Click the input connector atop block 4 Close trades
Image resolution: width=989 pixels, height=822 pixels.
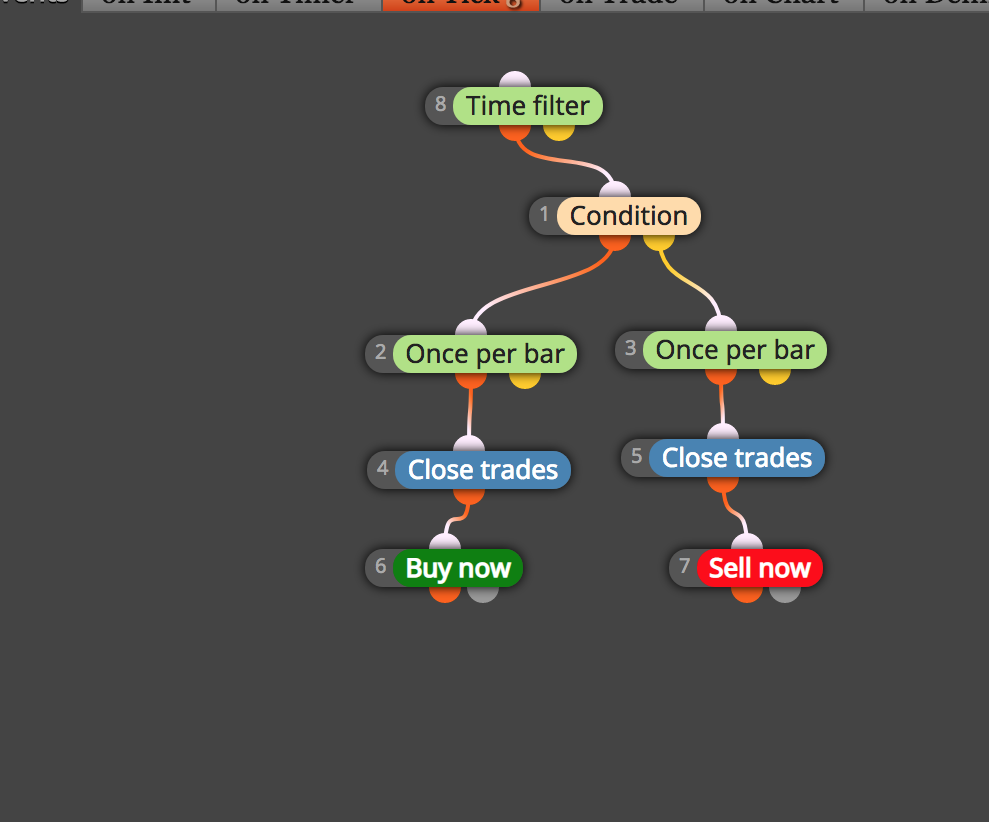pos(469,444)
